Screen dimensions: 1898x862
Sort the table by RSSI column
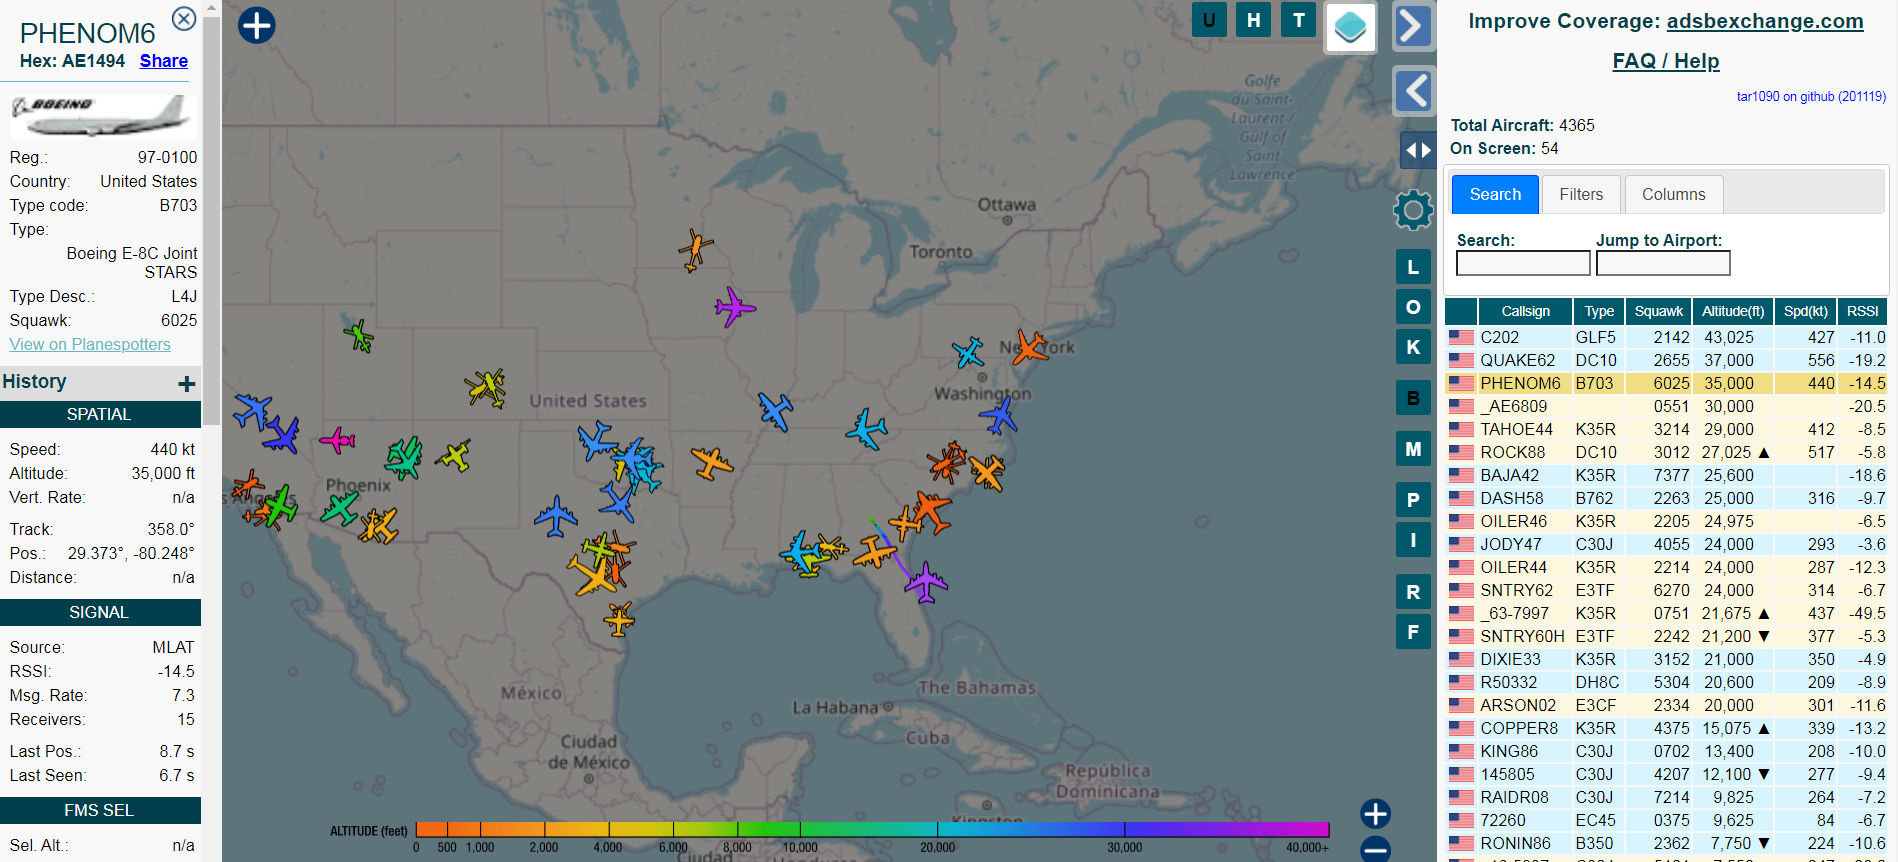[1862, 311]
